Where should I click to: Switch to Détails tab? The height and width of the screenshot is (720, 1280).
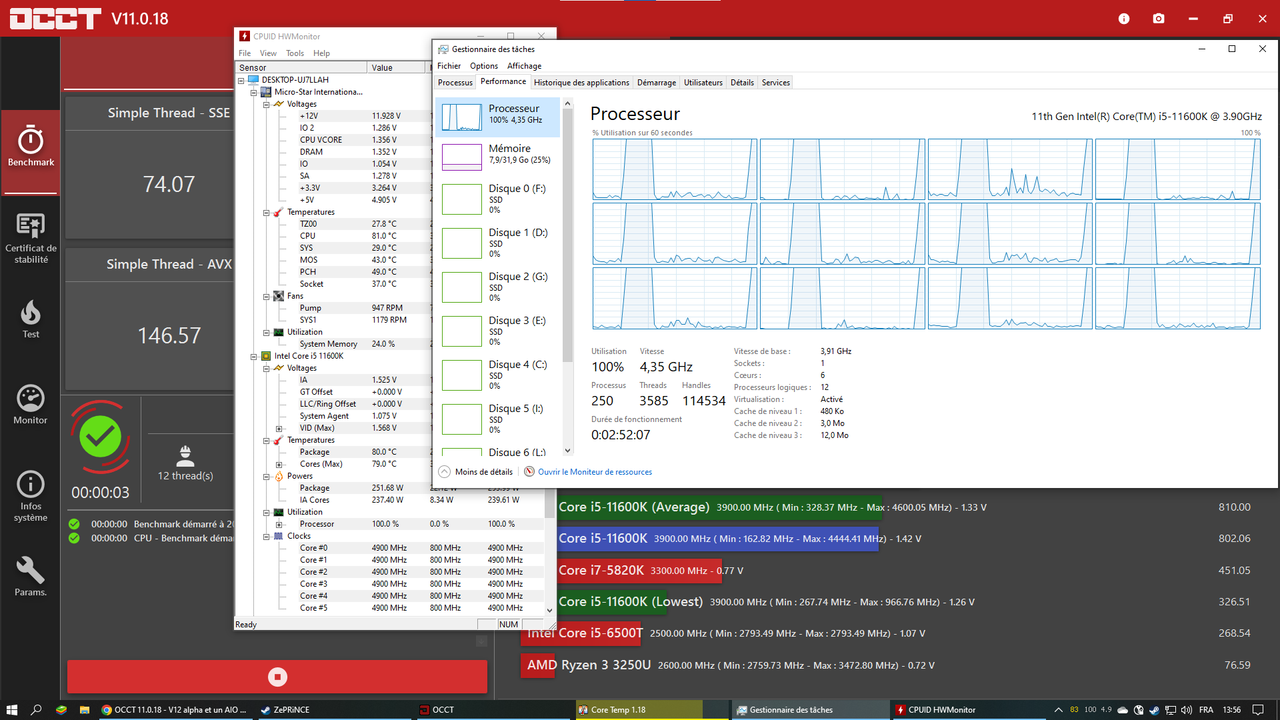click(x=742, y=82)
